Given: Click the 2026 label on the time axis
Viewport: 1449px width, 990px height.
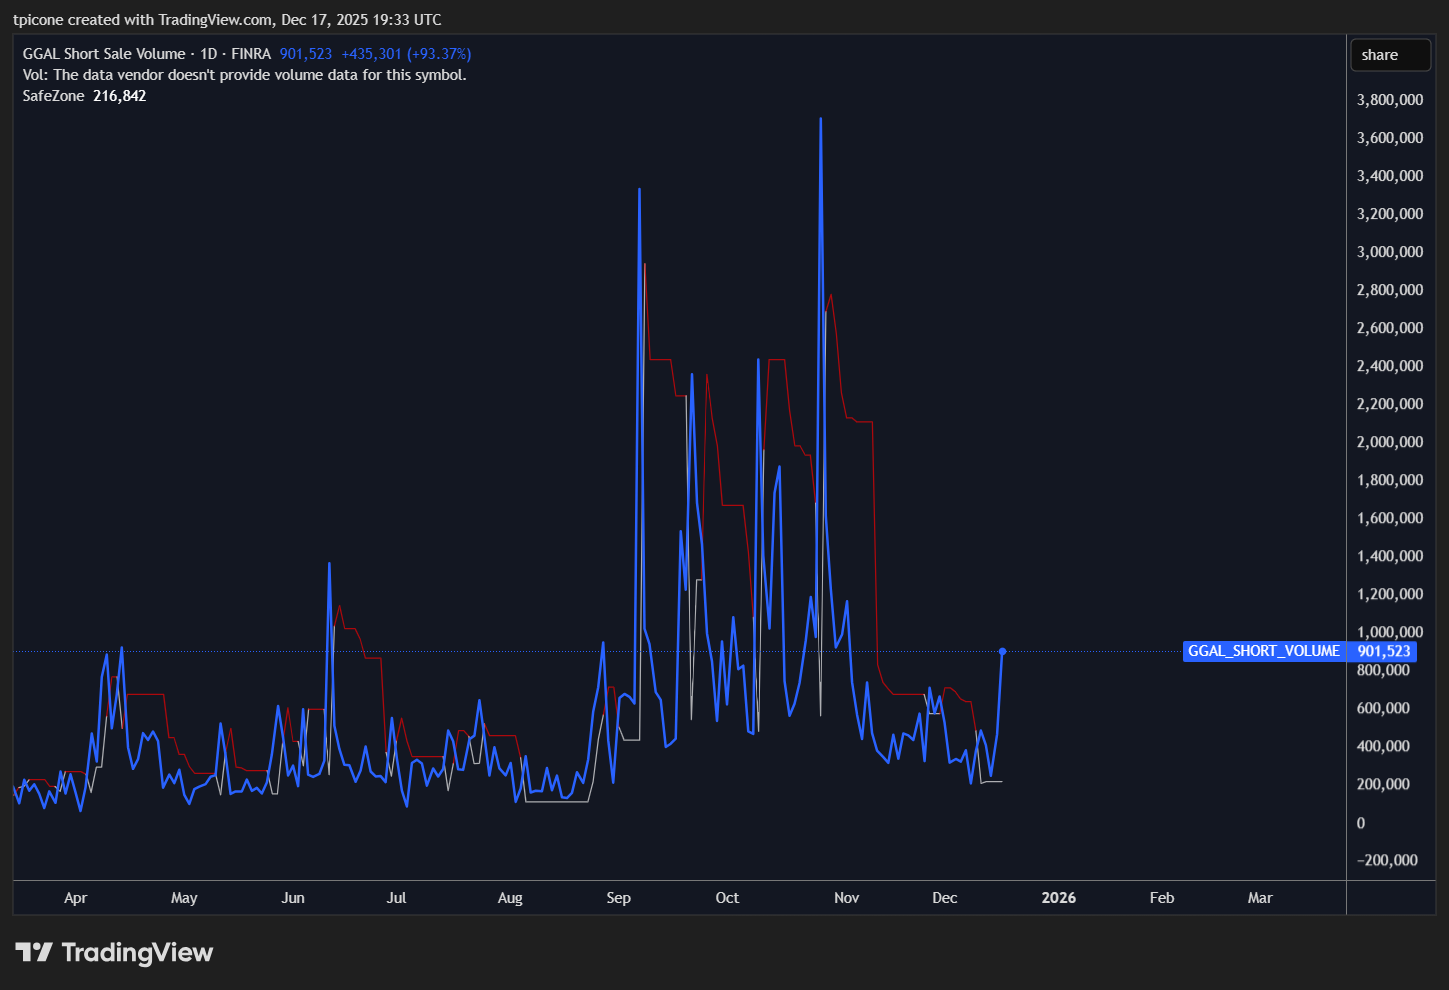Looking at the screenshot, I should (x=1058, y=897).
